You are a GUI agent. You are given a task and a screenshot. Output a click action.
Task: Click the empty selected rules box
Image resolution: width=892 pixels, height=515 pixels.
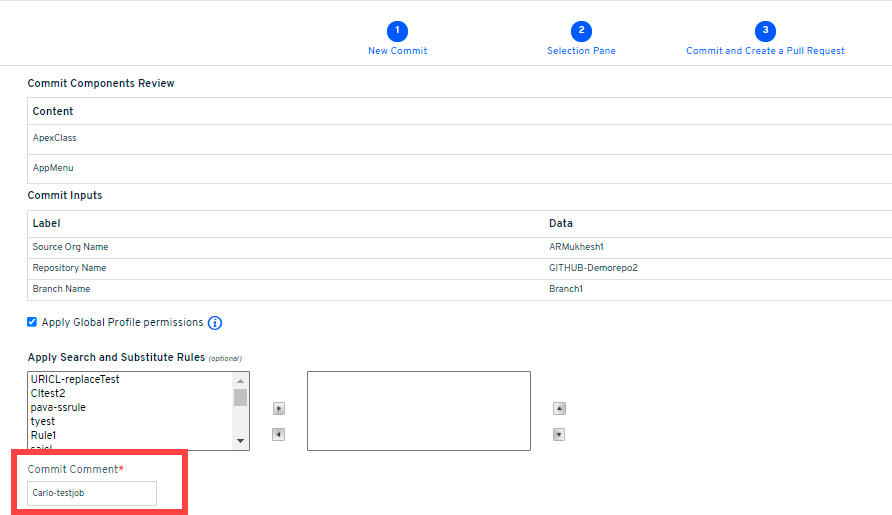click(418, 411)
